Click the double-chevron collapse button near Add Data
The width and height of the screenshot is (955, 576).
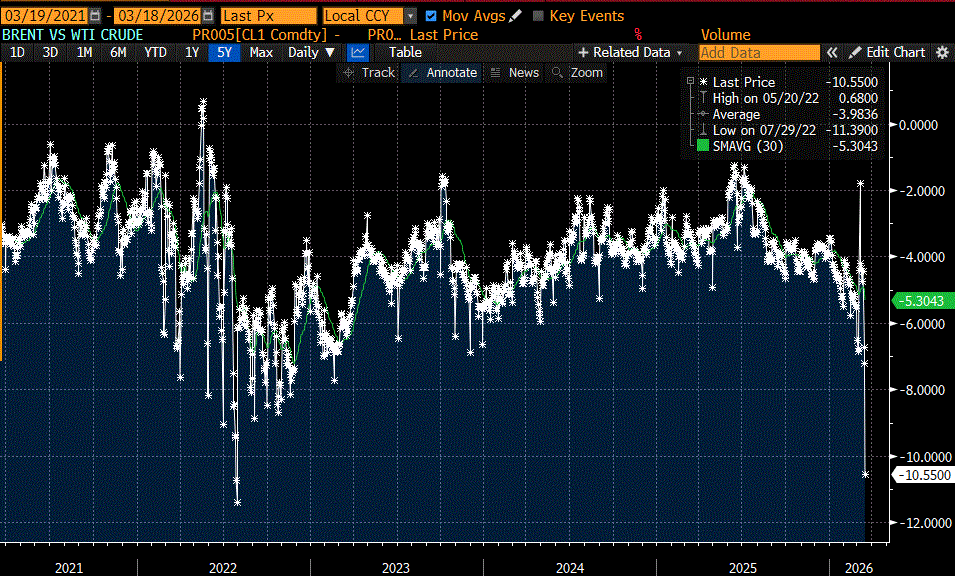(x=832, y=51)
